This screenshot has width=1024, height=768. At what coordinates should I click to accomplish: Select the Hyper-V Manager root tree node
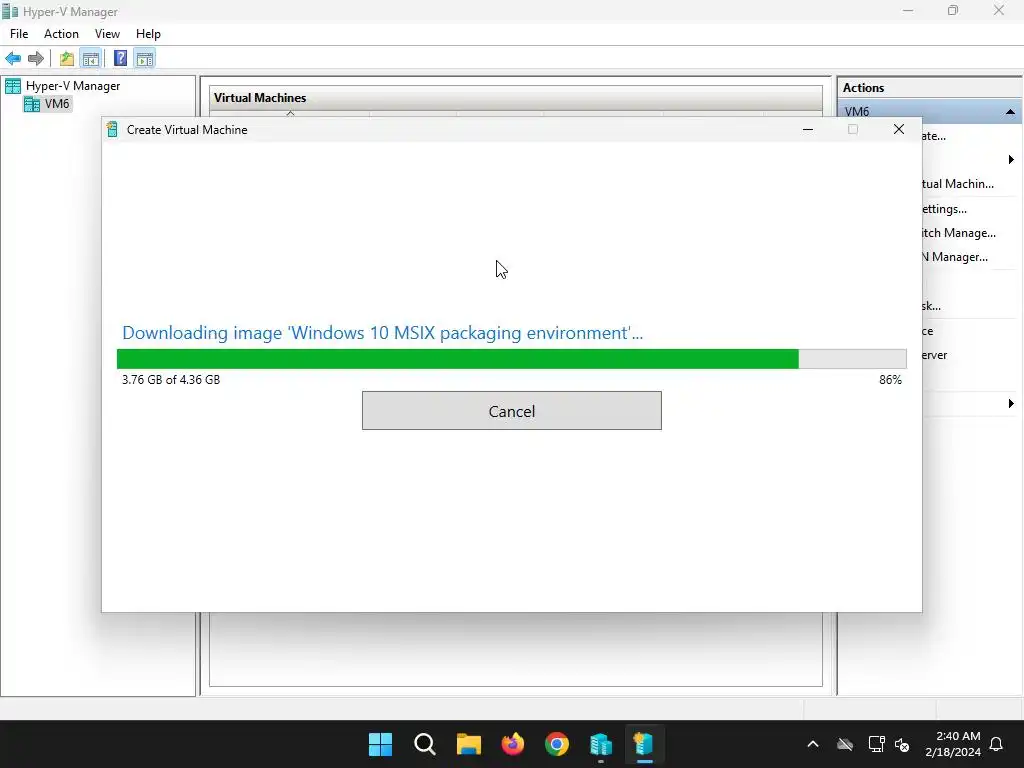point(72,86)
